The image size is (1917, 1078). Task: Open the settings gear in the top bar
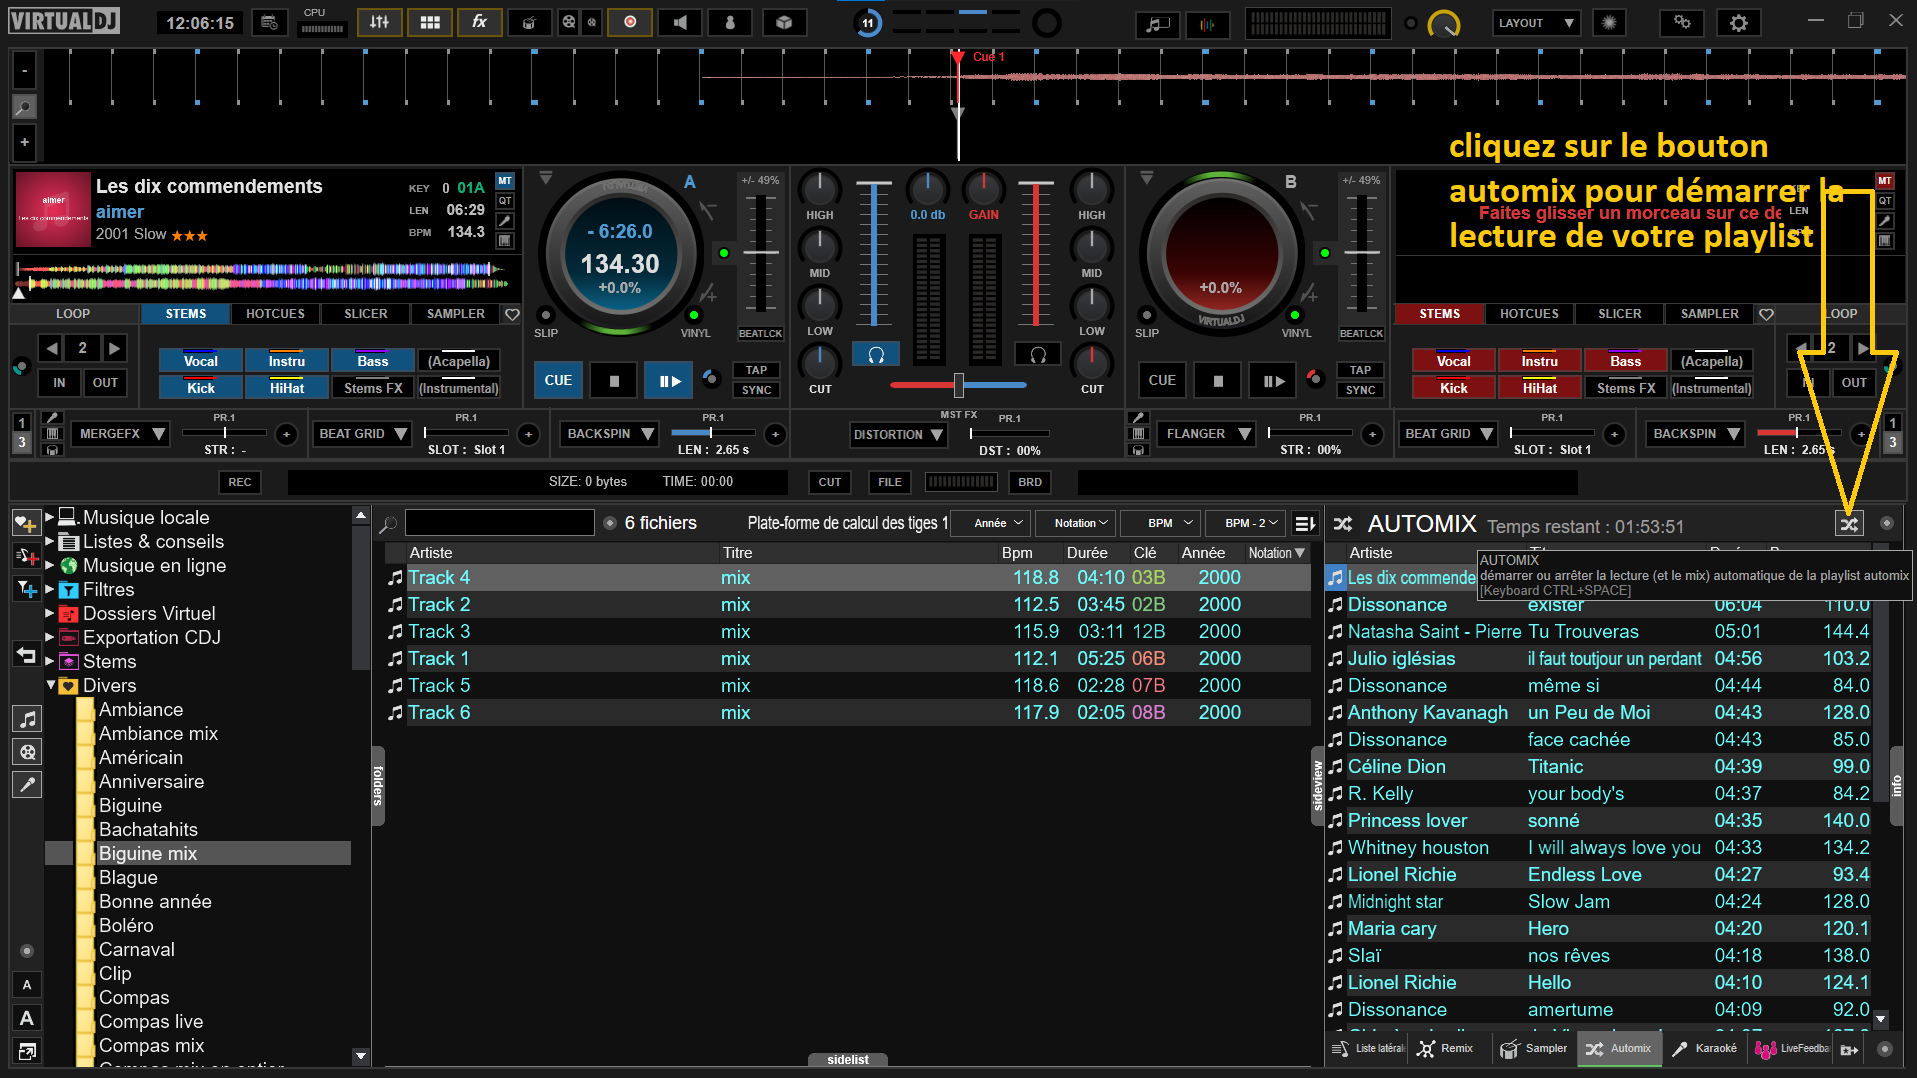click(x=1738, y=22)
